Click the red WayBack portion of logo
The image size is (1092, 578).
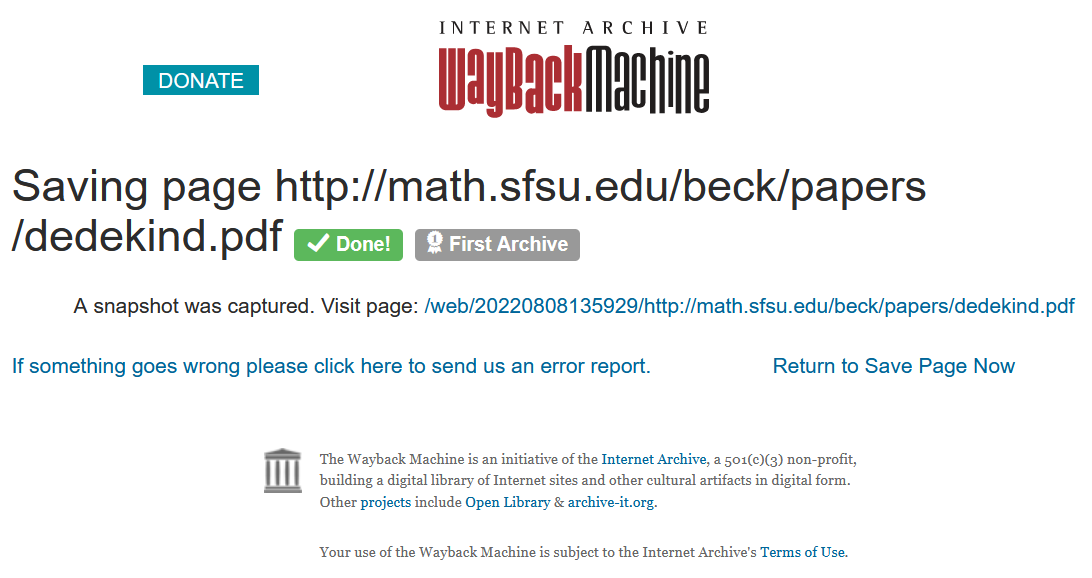click(x=510, y=81)
